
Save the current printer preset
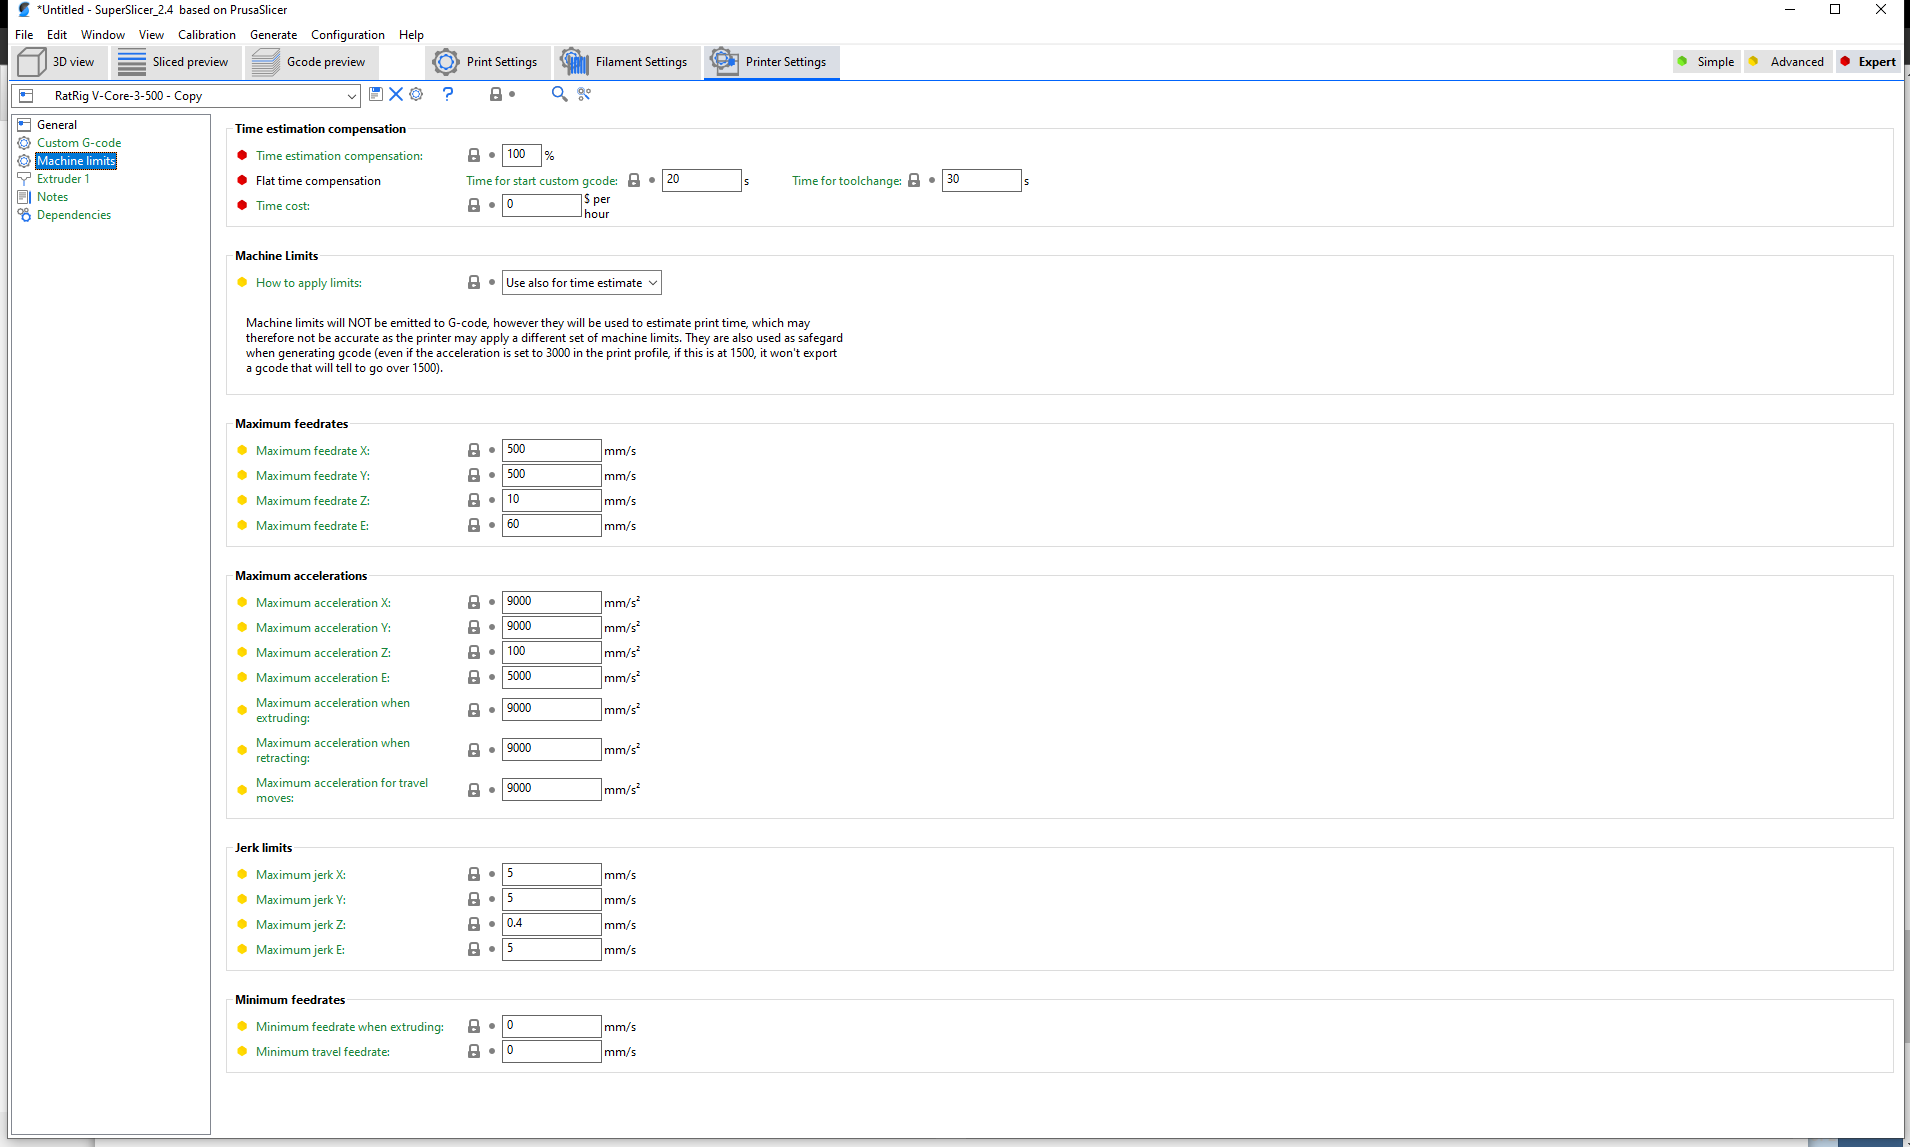(x=376, y=94)
